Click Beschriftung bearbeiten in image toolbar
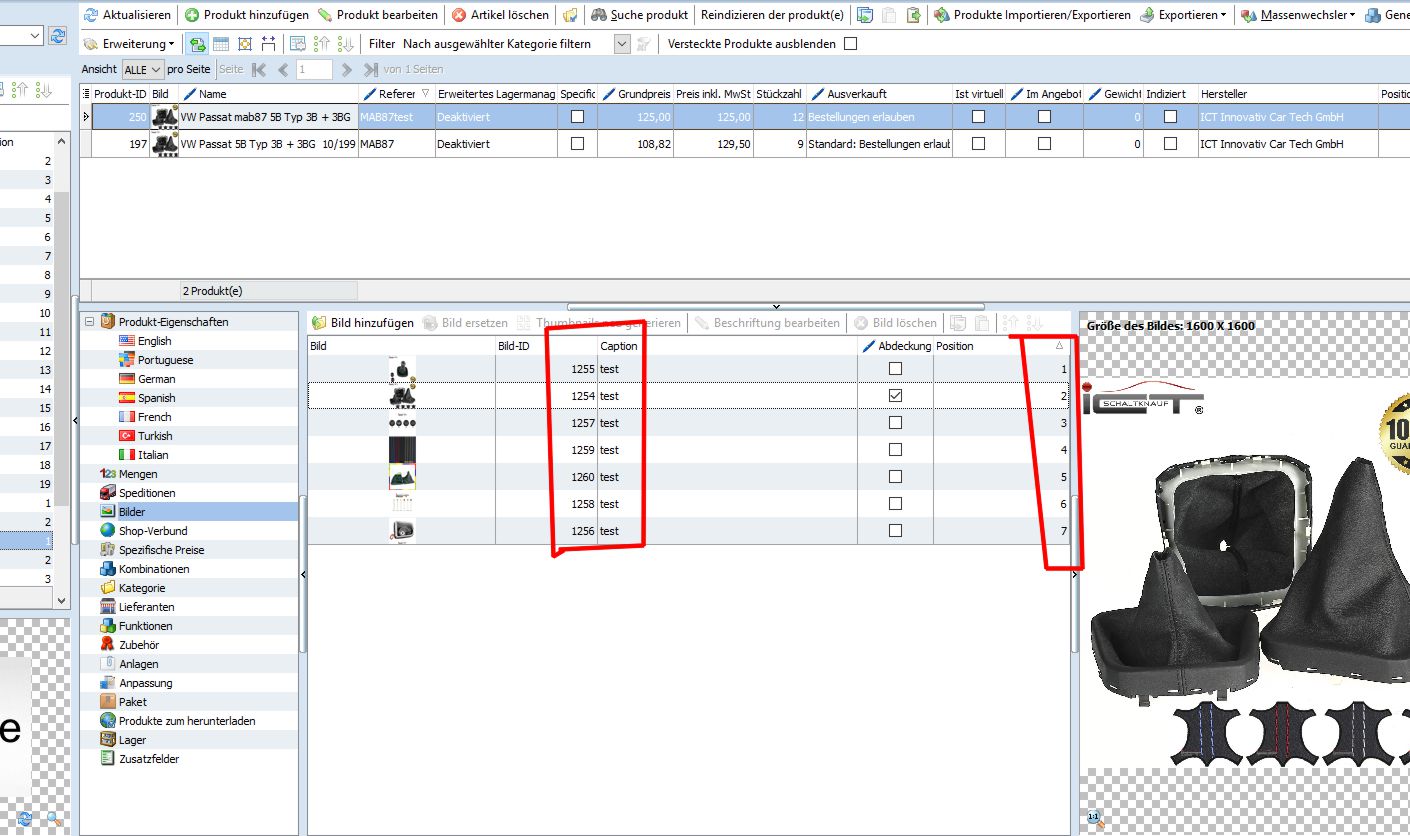Image resolution: width=1410 pixels, height=836 pixels. (x=768, y=323)
